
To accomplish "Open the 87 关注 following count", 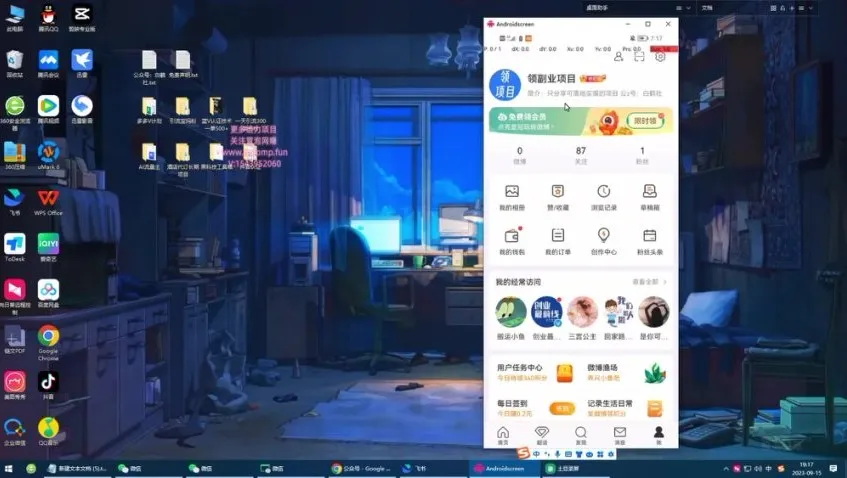I will 580,155.
